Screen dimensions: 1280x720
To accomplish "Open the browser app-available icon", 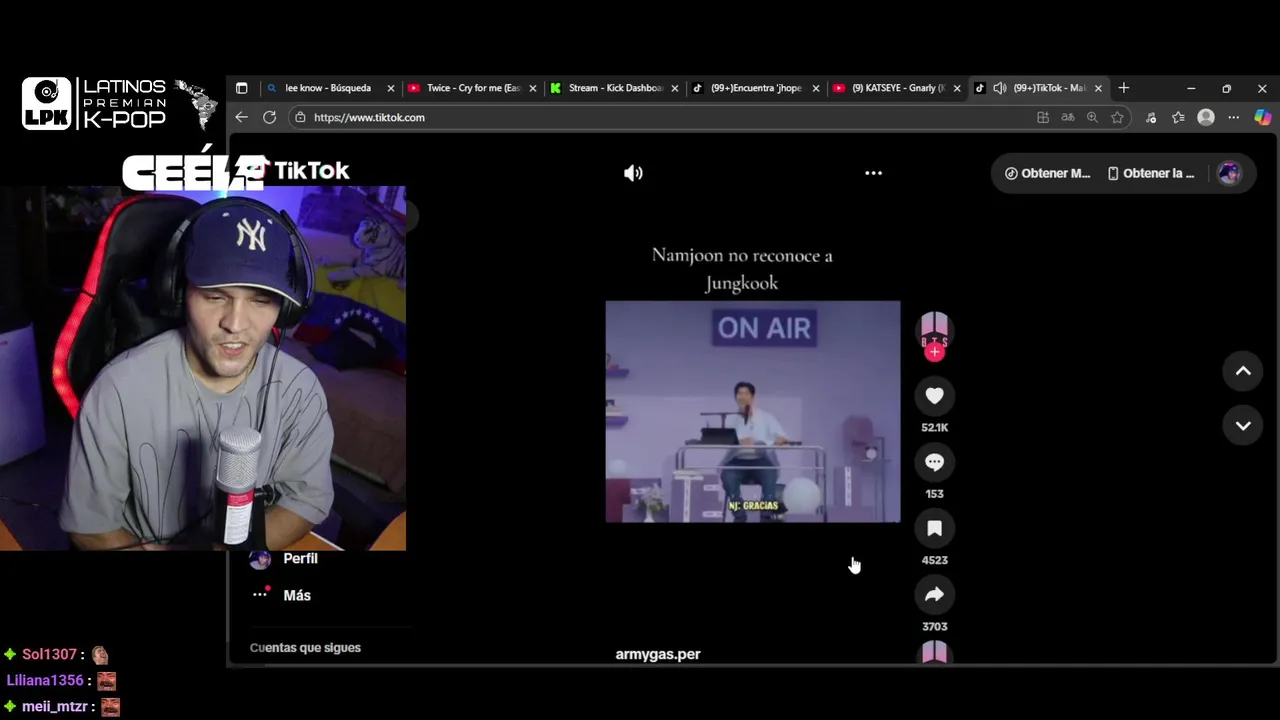I will pos(1043,117).
